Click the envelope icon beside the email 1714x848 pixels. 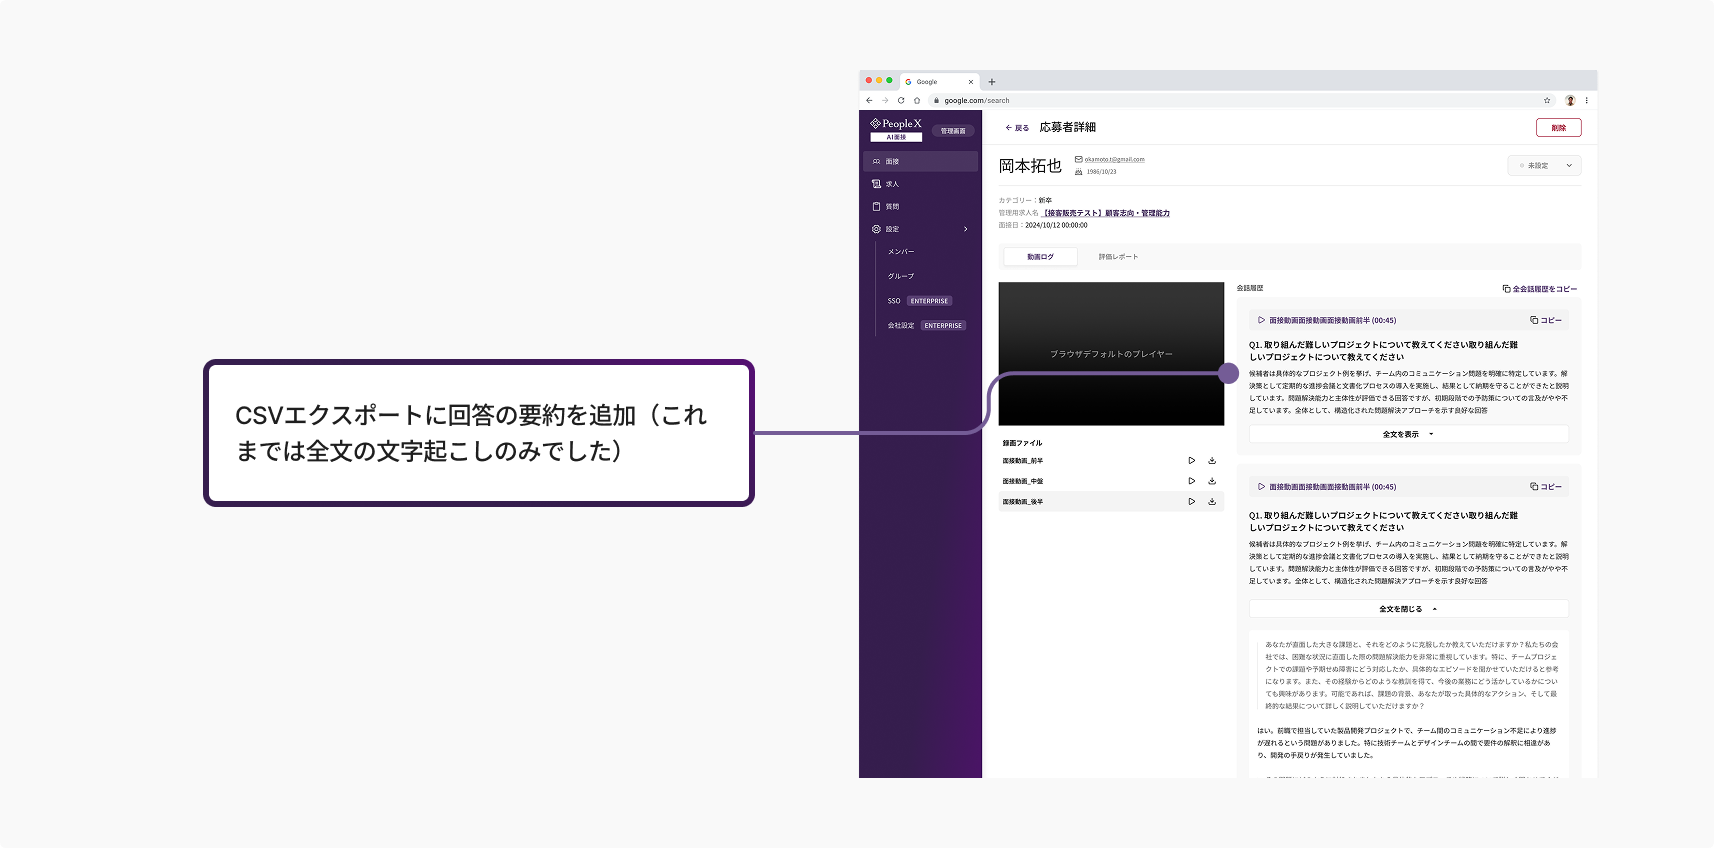click(x=1079, y=159)
